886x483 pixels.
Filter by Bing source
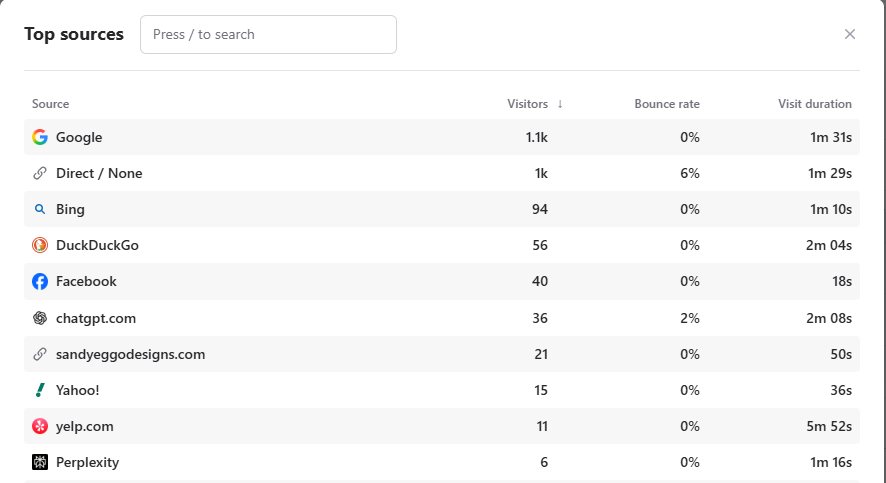70,210
